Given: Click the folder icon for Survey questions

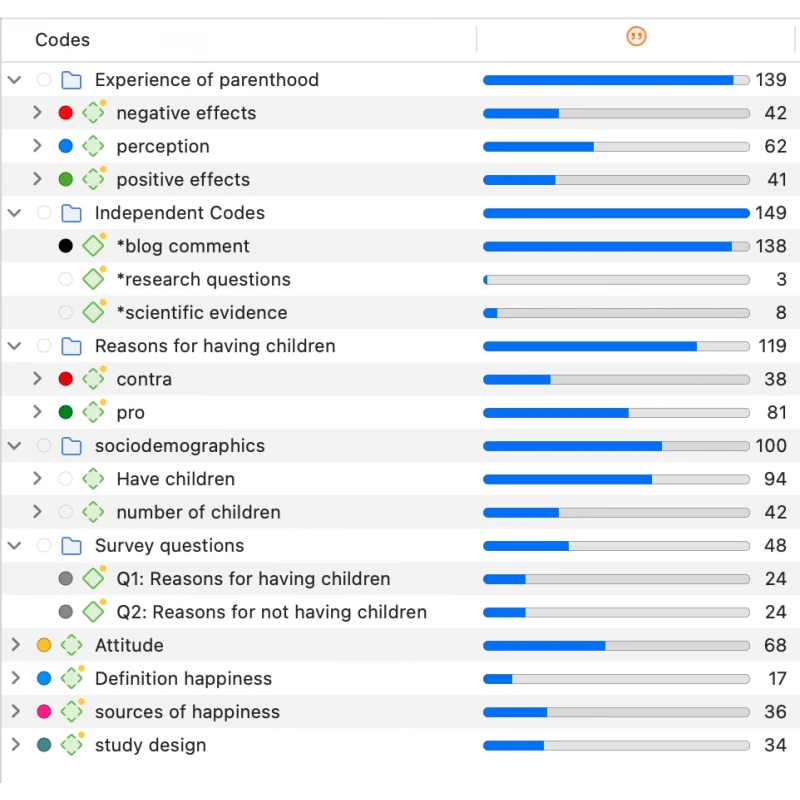Looking at the screenshot, I should [71, 546].
